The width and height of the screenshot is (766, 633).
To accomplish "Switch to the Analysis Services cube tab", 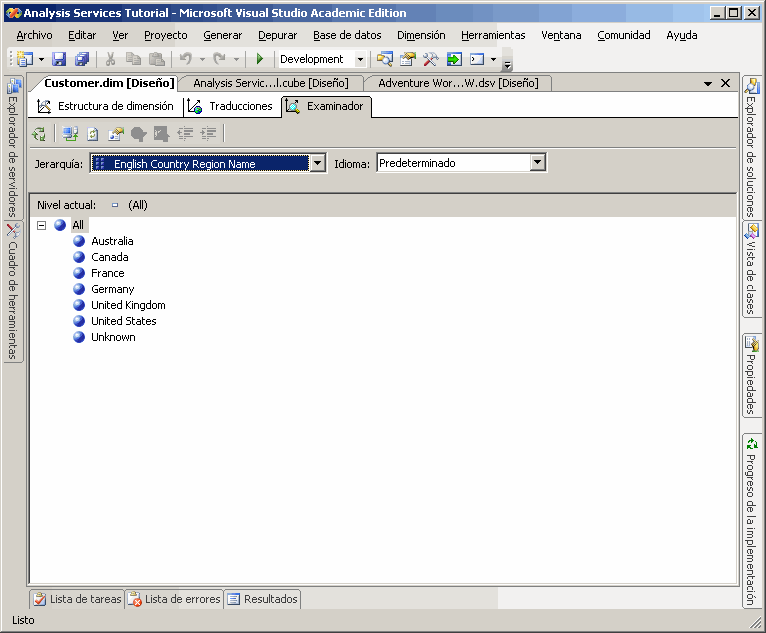I will (271, 83).
